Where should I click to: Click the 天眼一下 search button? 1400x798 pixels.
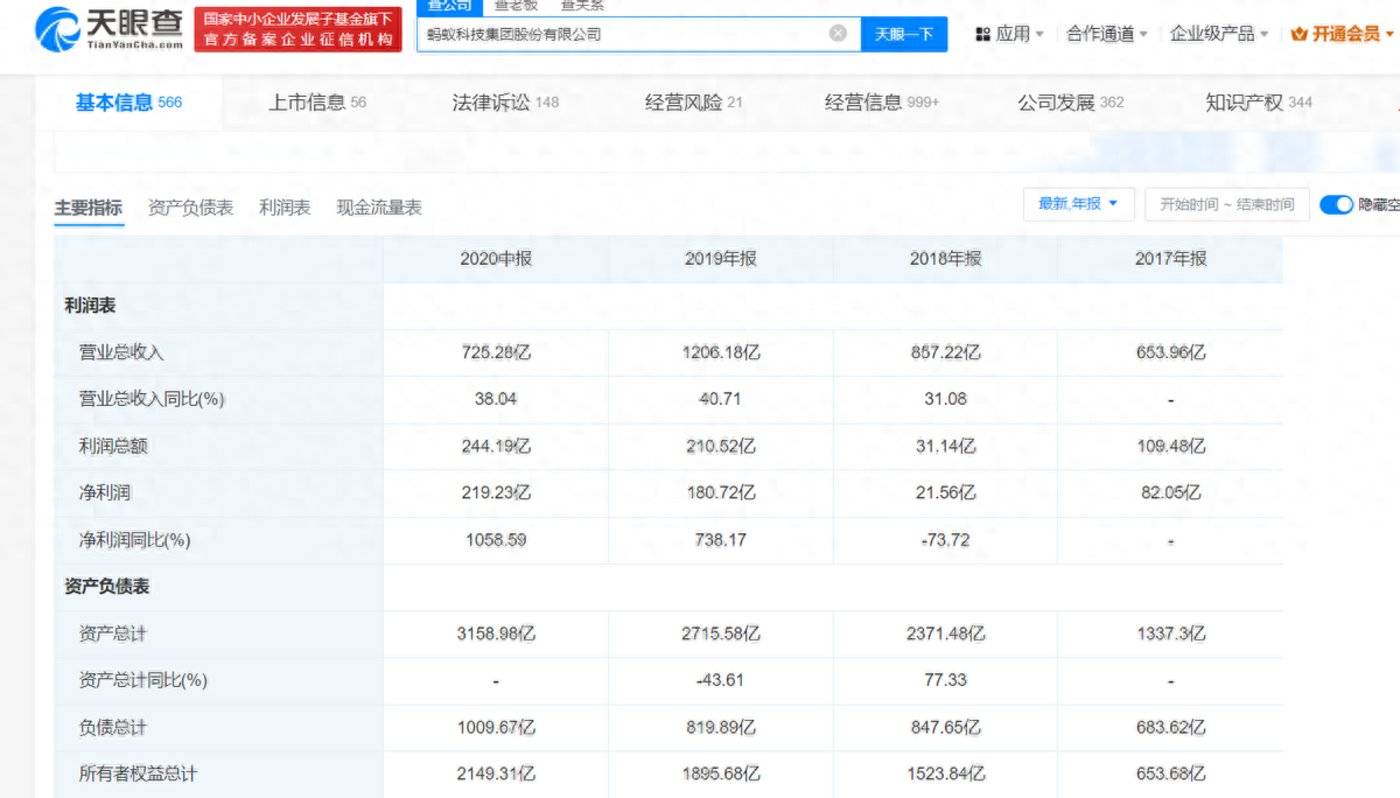click(x=903, y=33)
